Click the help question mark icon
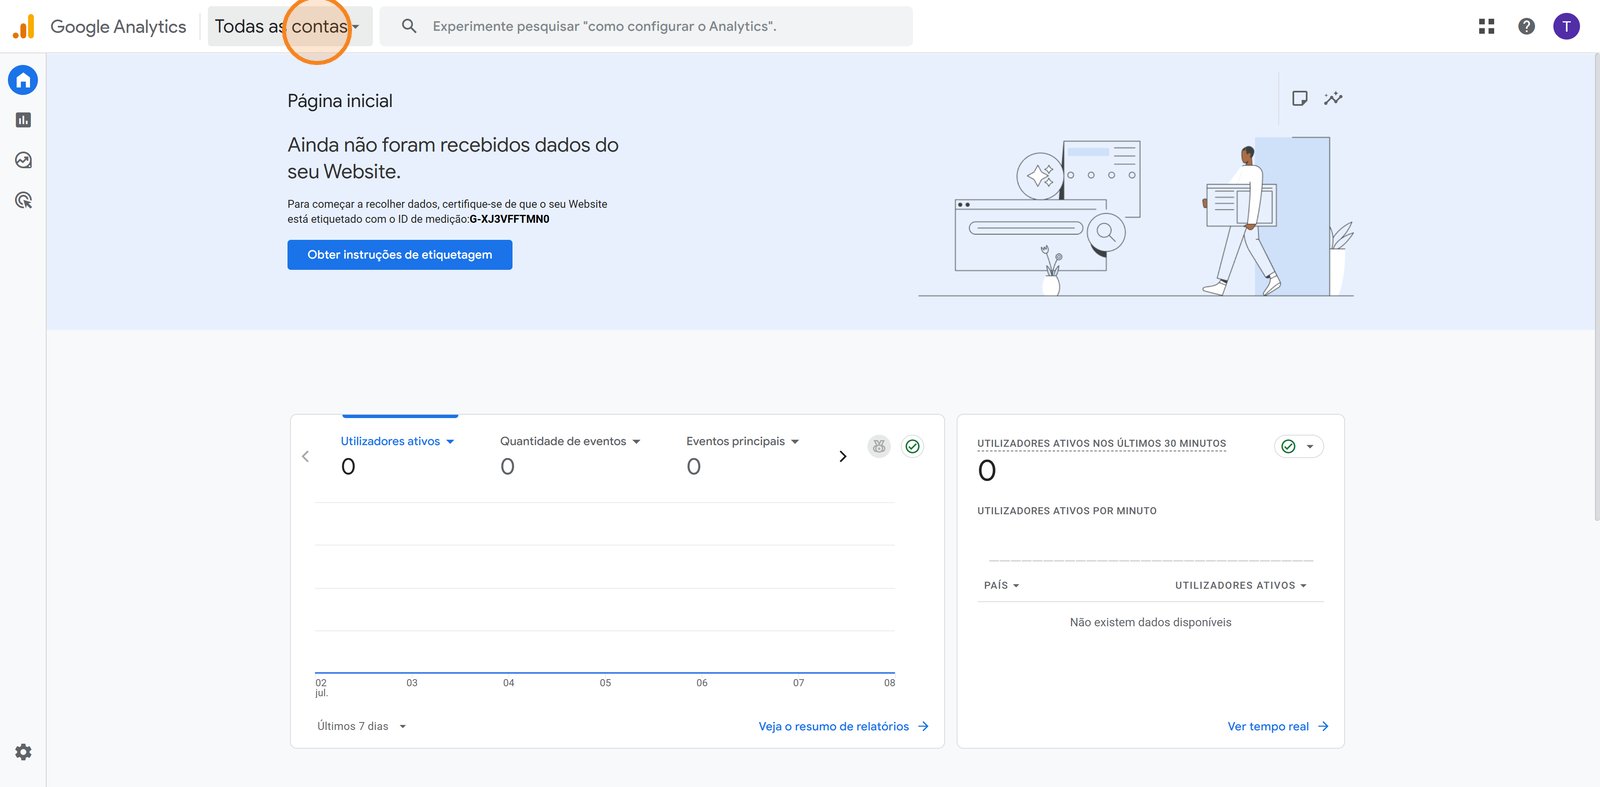This screenshot has height=787, width=1600. (1526, 26)
